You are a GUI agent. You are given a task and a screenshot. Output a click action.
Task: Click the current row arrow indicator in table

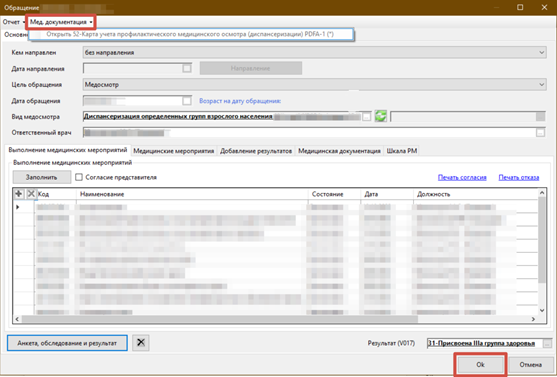(x=17, y=207)
